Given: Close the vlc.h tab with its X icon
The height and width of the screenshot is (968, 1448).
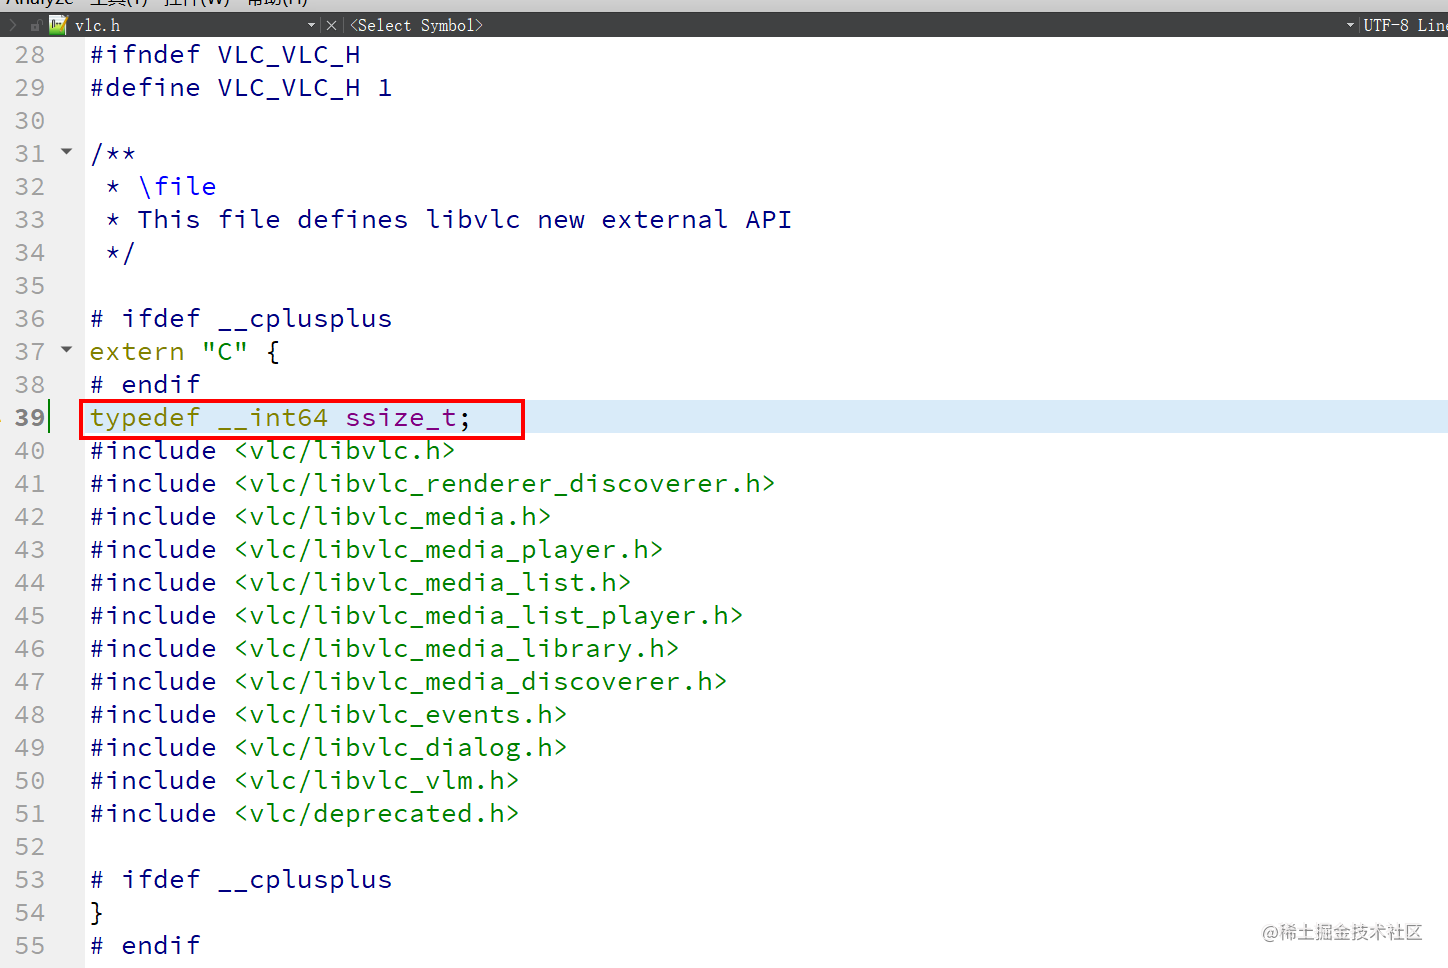Looking at the screenshot, I should [332, 25].
